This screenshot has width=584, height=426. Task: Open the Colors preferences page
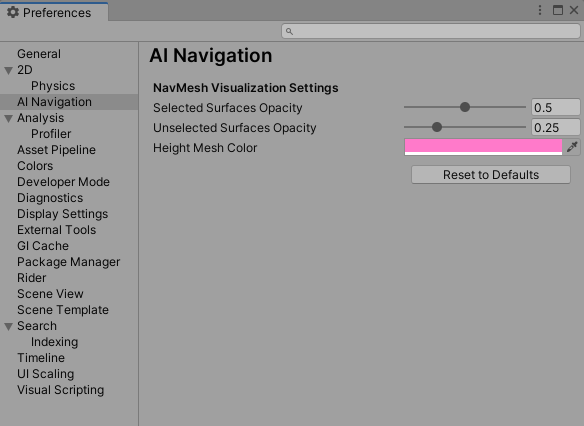(35, 166)
